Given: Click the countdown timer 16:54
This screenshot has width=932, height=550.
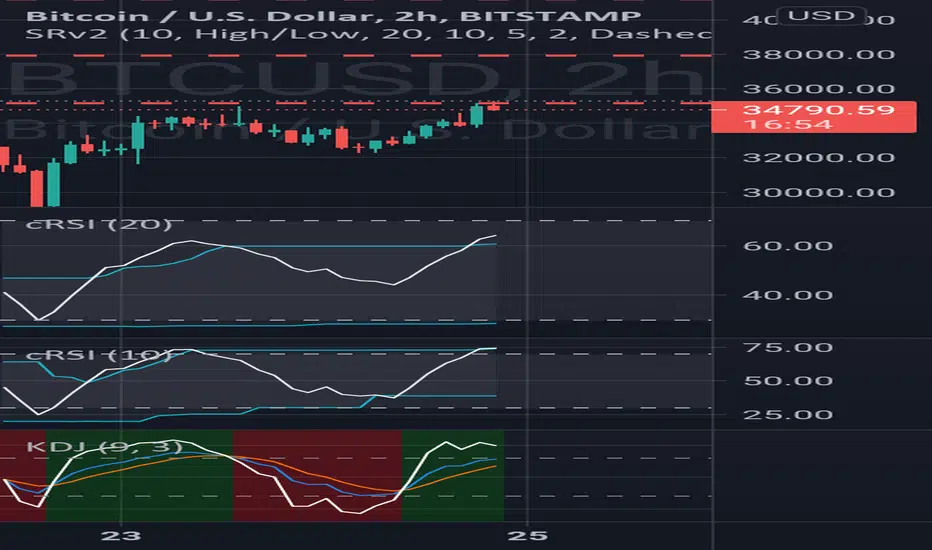Looking at the screenshot, I should pos(787,124).
